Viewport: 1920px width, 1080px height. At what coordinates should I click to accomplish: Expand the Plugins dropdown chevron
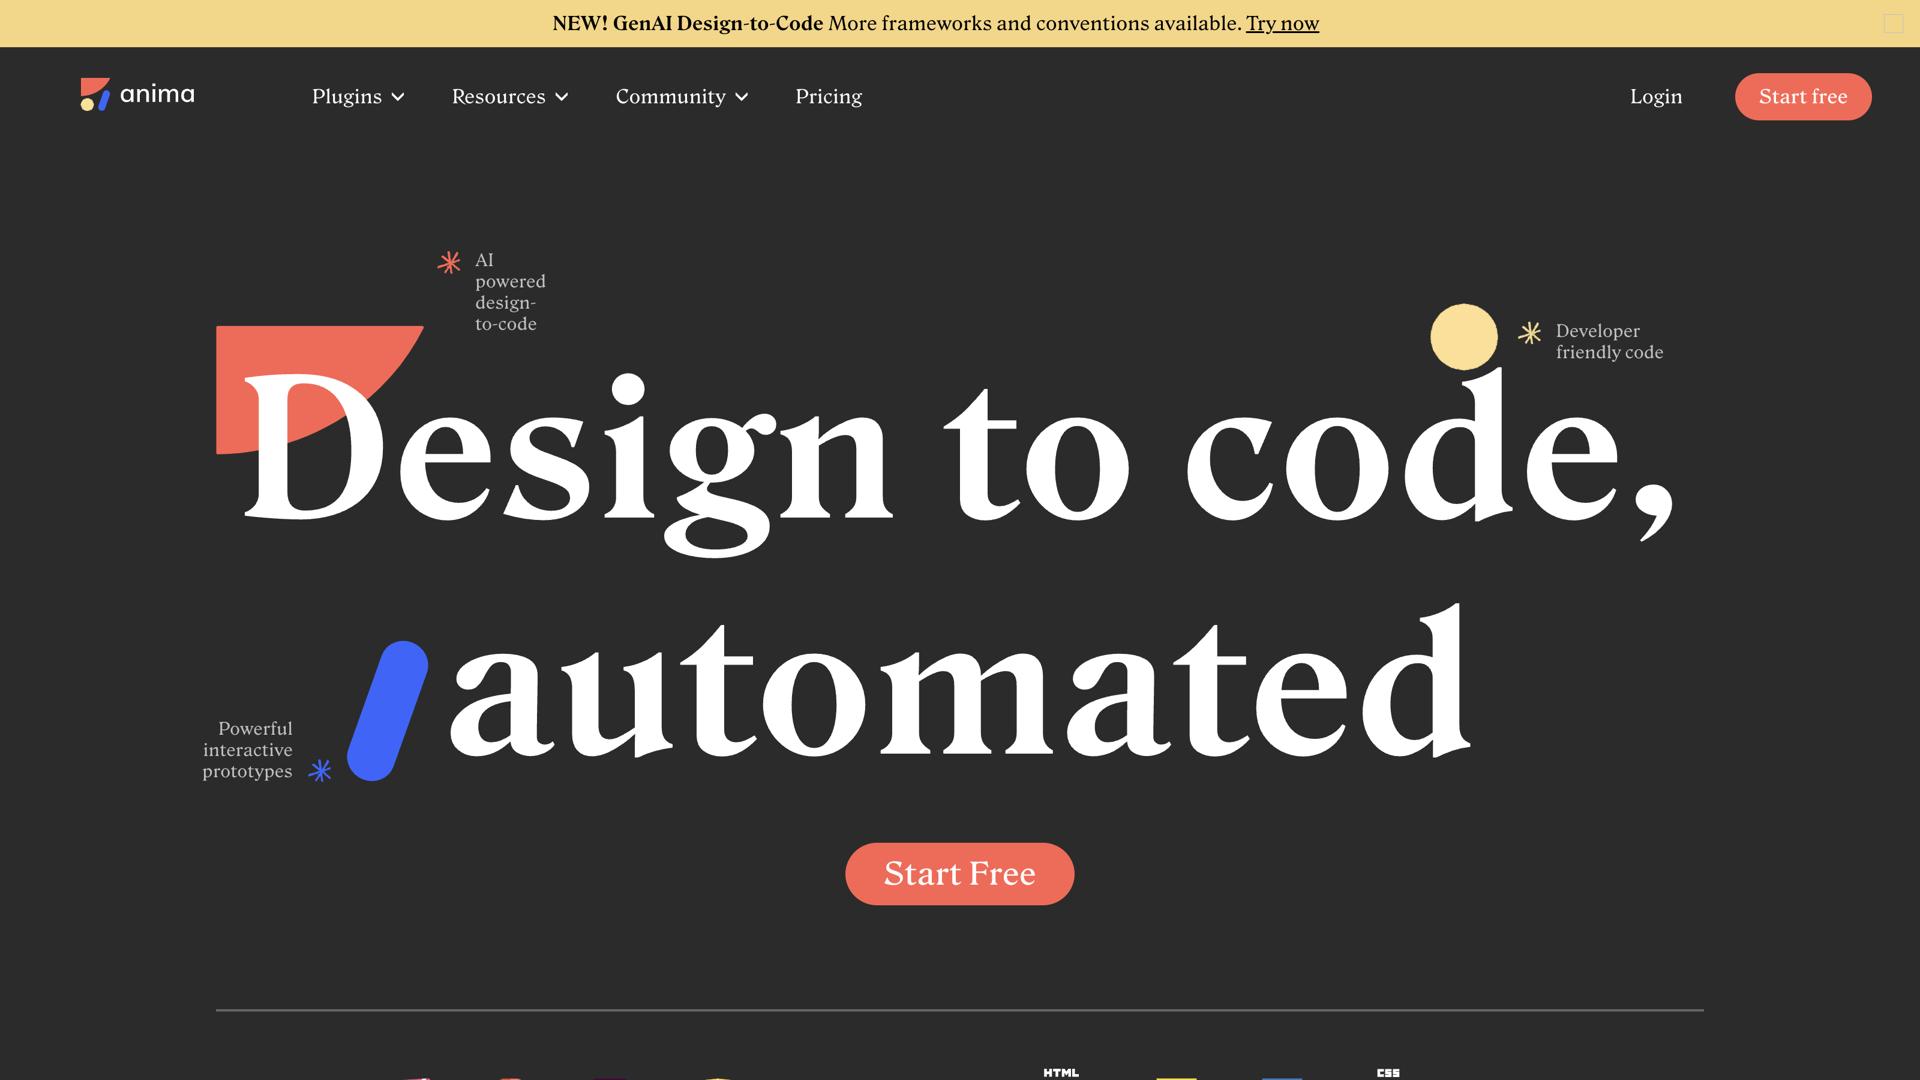(x=398, y=97)
